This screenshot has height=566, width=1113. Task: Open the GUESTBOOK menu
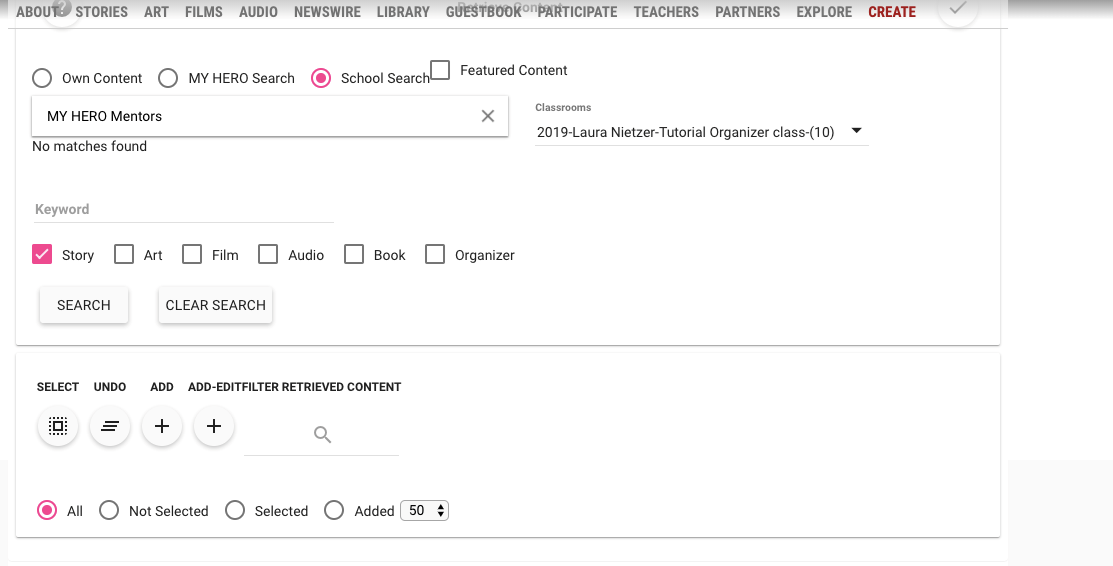pyautogui.click(x=483, y=12)
